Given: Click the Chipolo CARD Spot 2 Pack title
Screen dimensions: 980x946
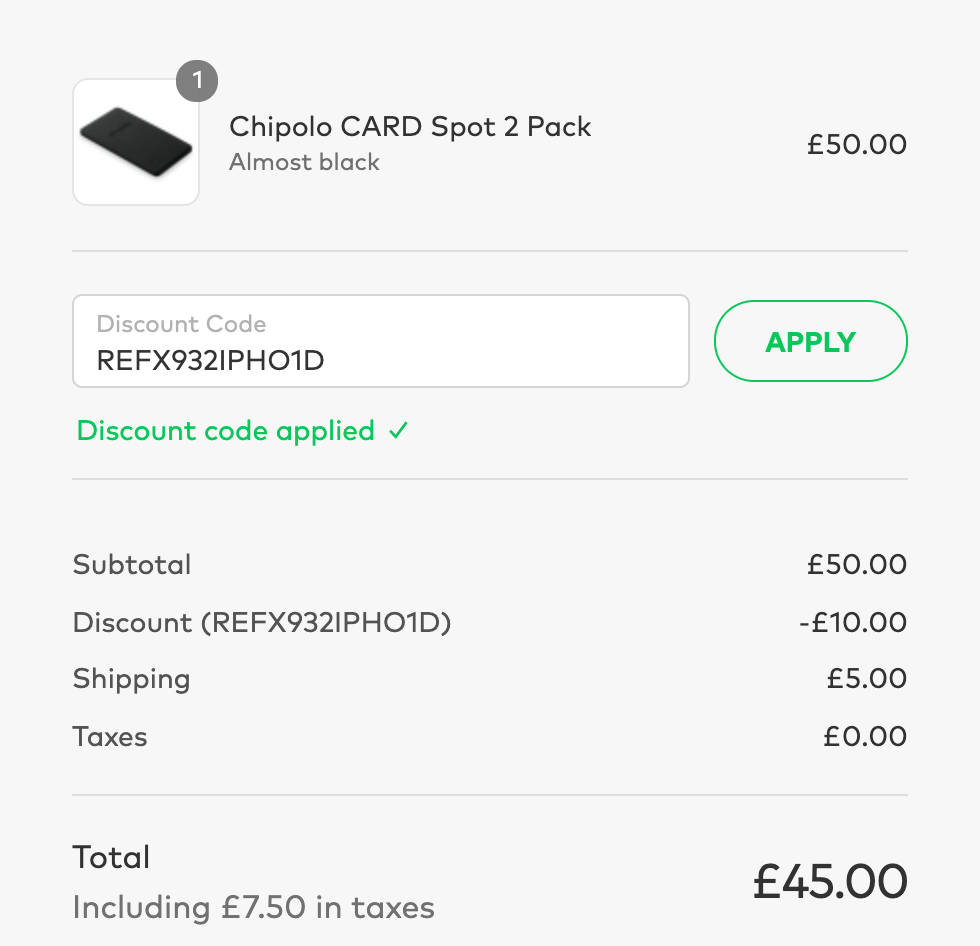Looking at the screenshot, I should pos(410,127).
